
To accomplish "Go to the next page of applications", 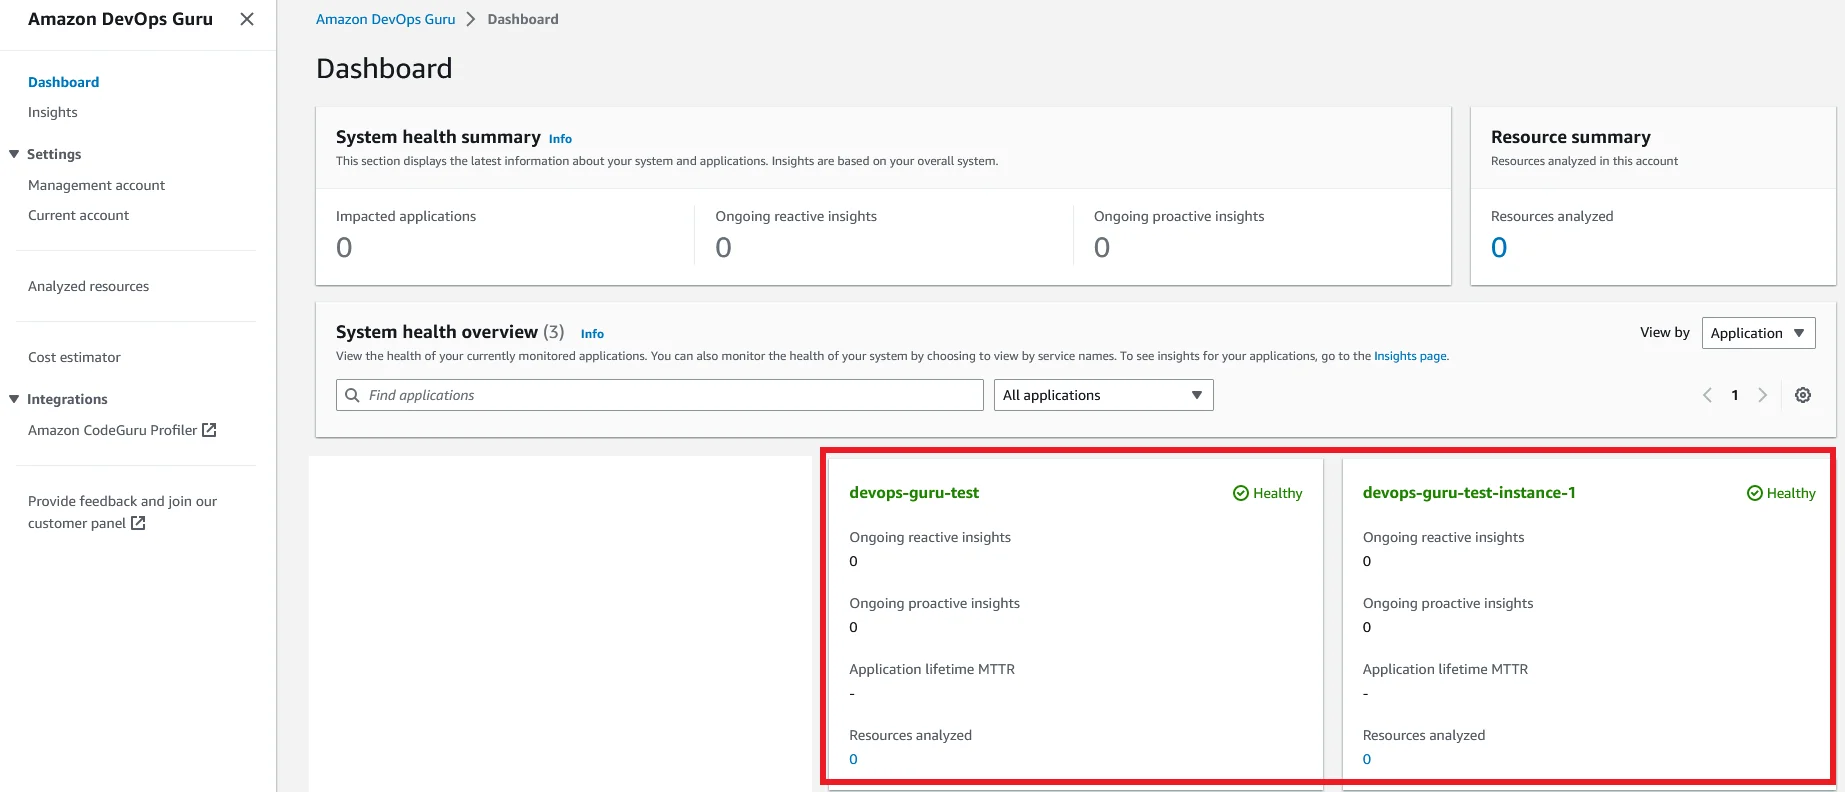I will 1763,395.
